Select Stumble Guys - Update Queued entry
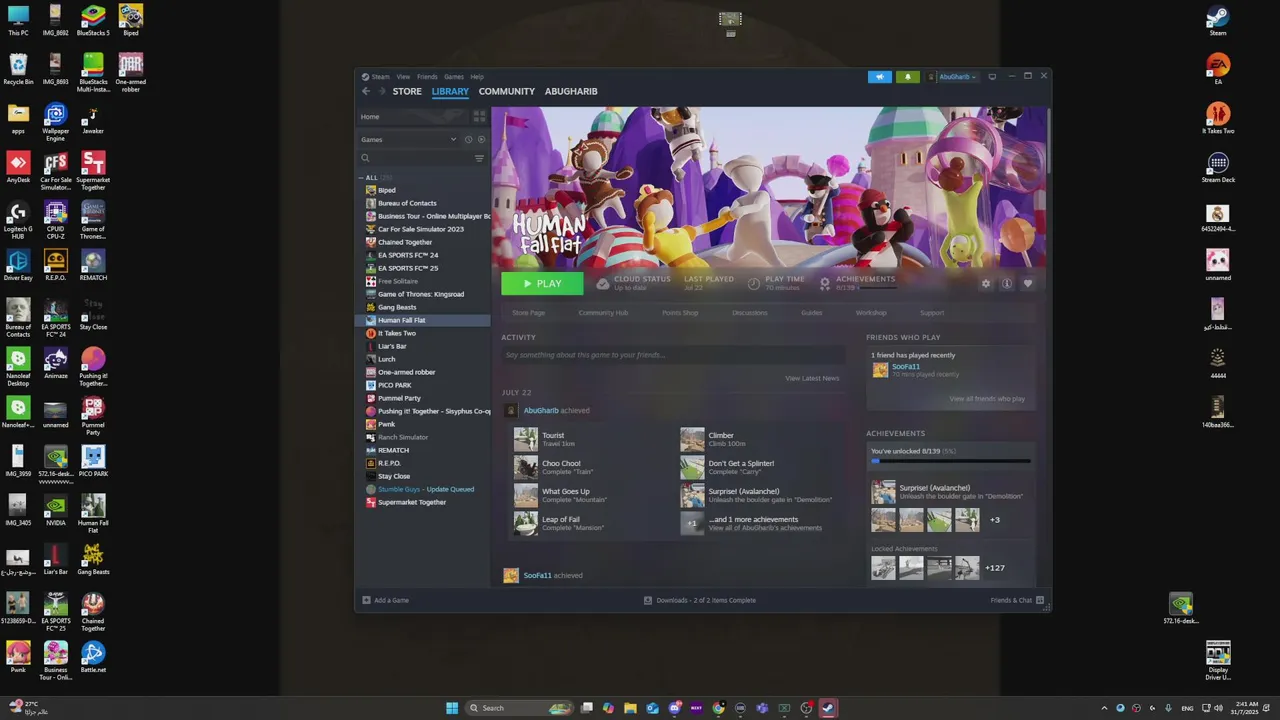This screenshot has height=720, width=1280. pyautogui.click(x=426, y=489)
